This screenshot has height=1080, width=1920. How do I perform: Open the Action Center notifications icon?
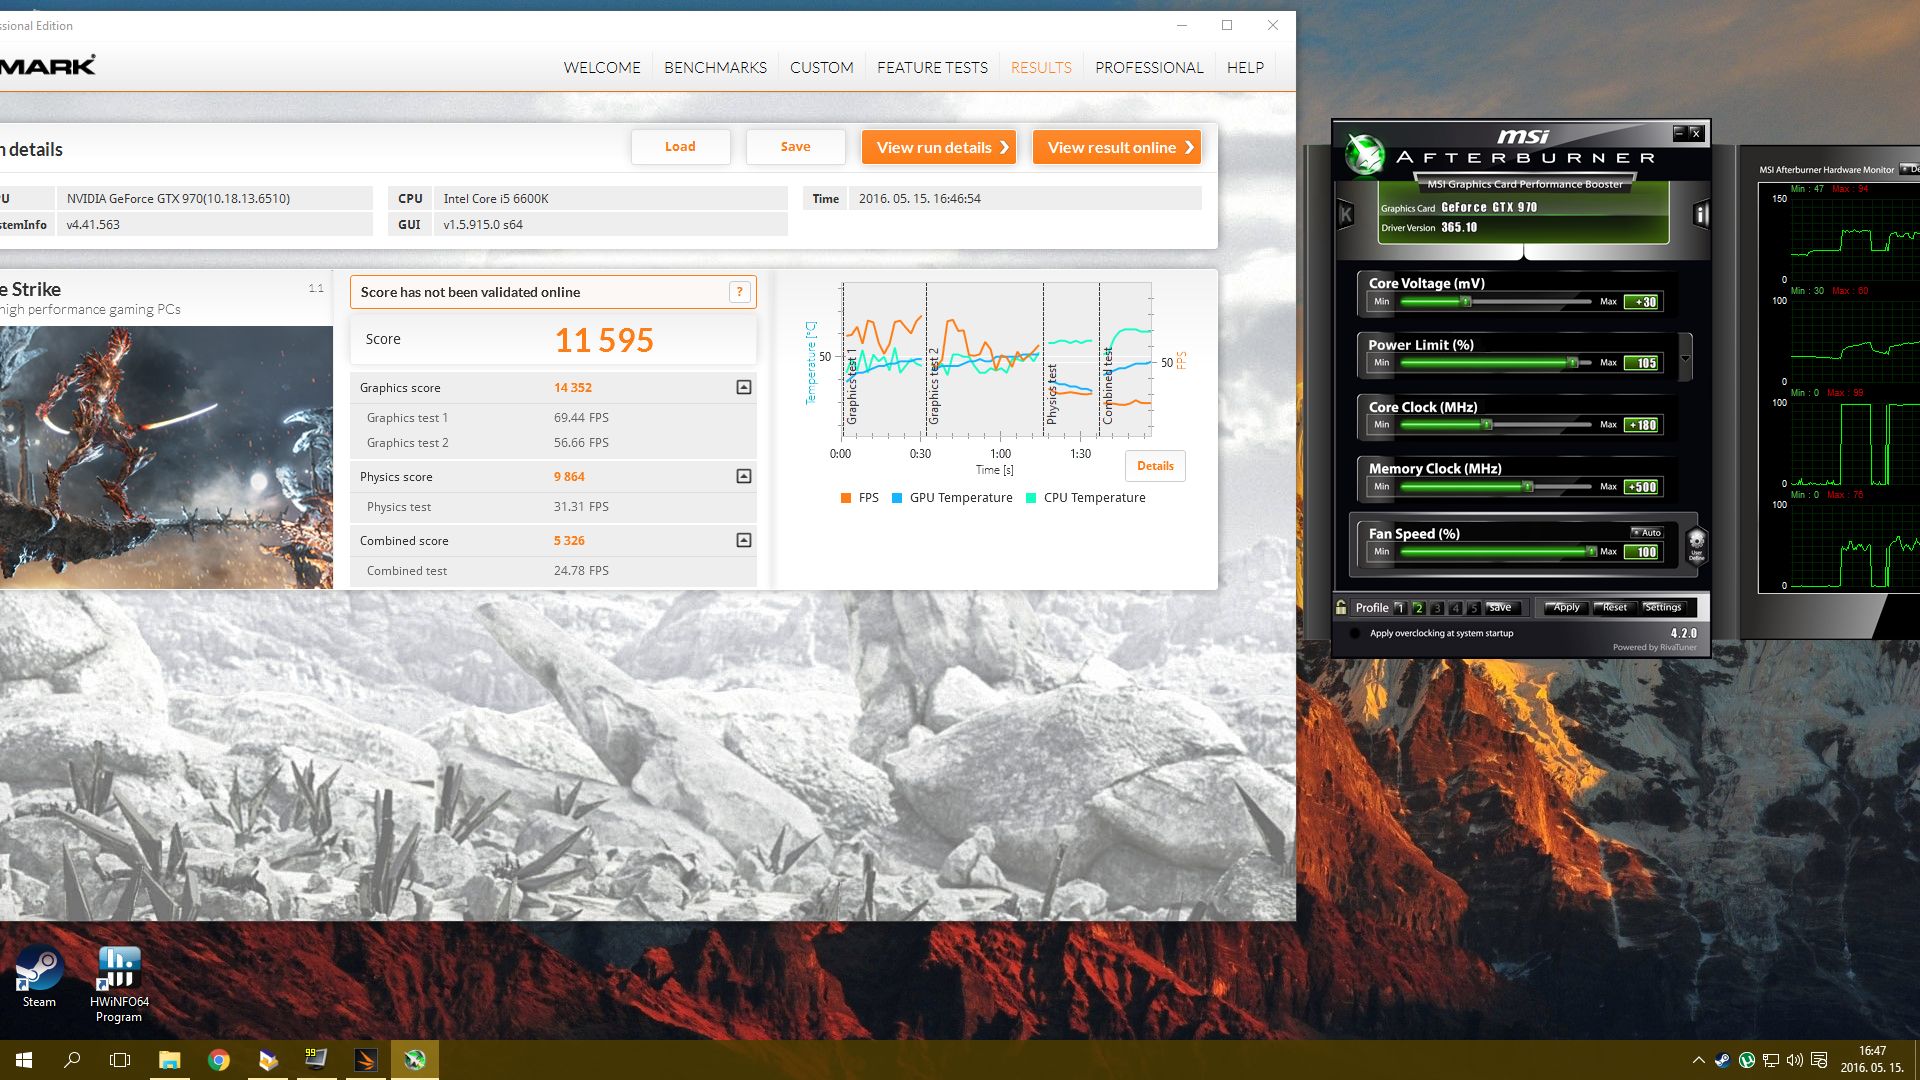point(1819,1060)
